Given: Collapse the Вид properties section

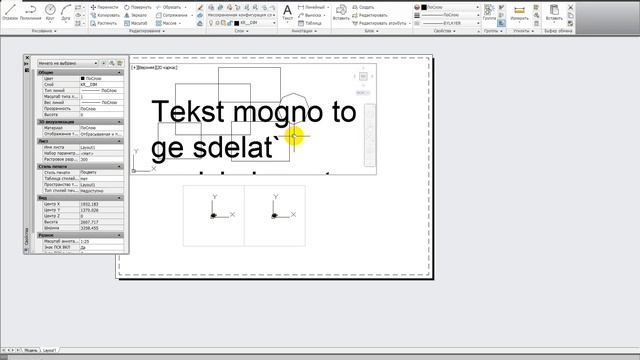Looking at the screenshot, I should 119,198.
